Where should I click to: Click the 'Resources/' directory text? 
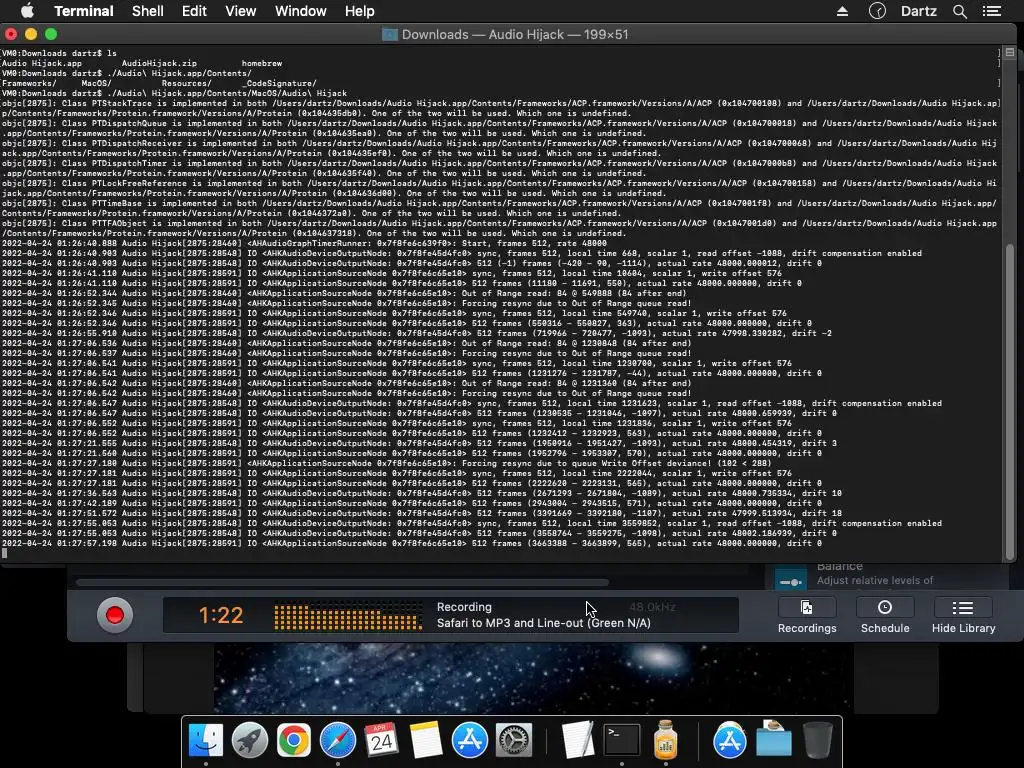pos(187,84)
